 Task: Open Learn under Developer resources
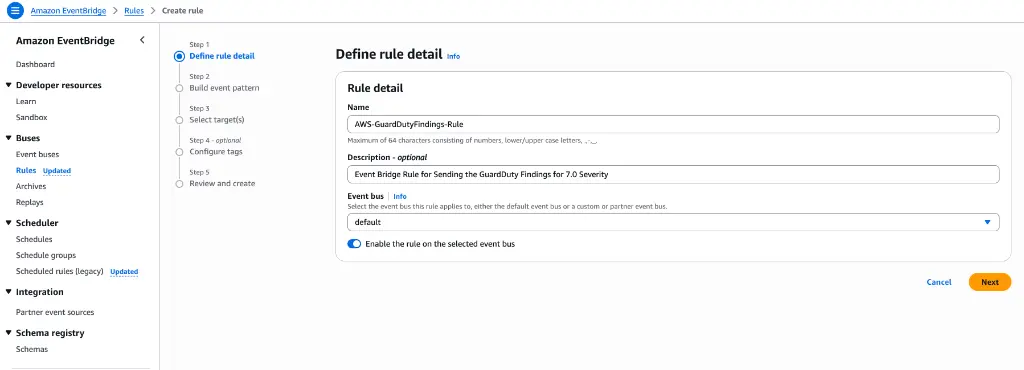[26, 102]
